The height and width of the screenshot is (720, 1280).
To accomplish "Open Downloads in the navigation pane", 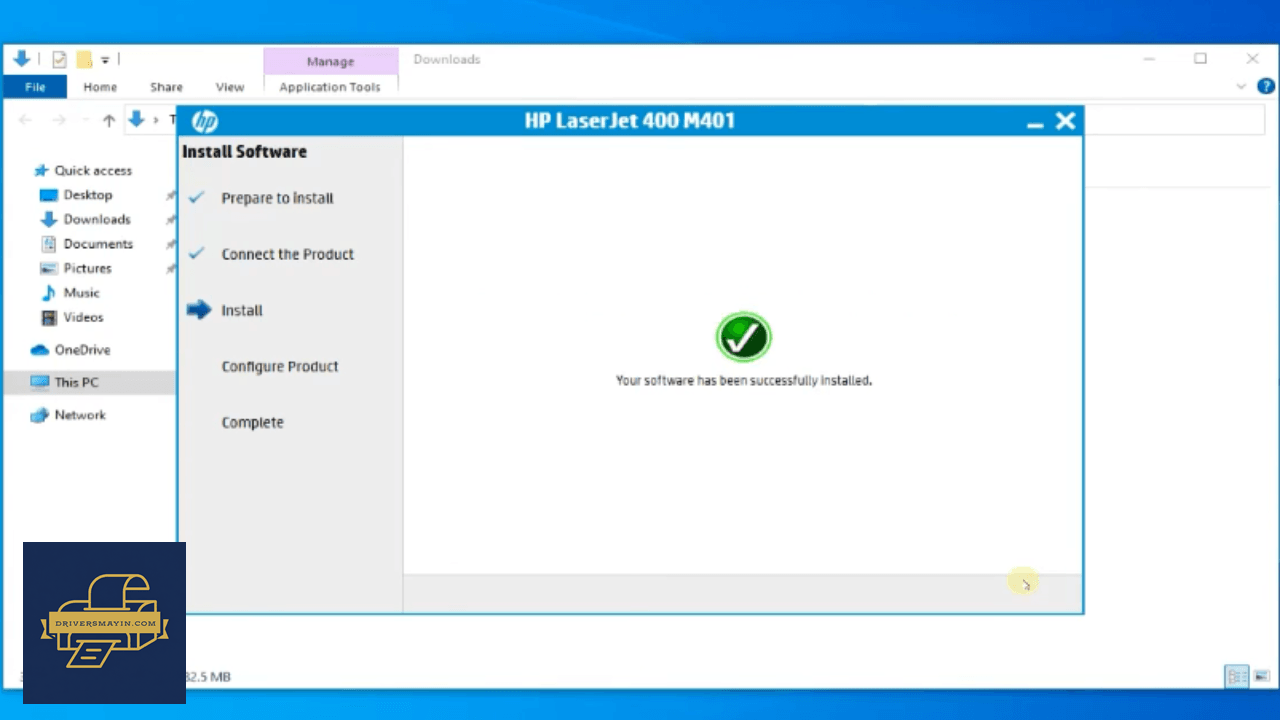I will [x=97, y=219].
